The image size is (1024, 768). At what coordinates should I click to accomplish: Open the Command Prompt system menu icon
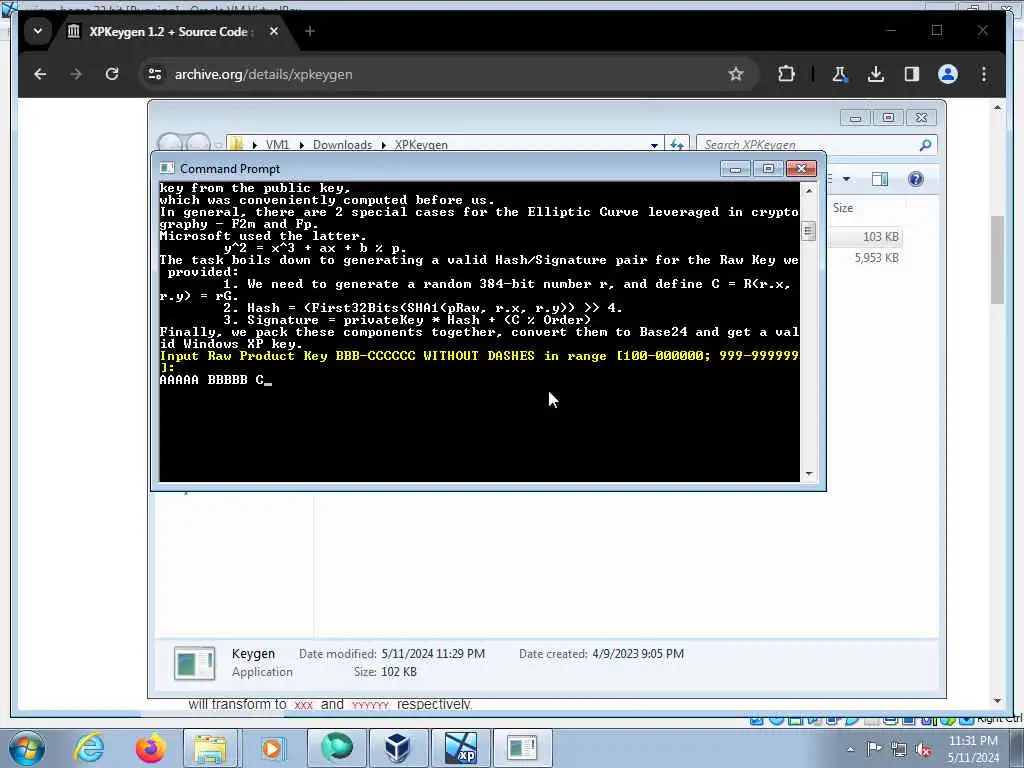click(x=167, y=168)
